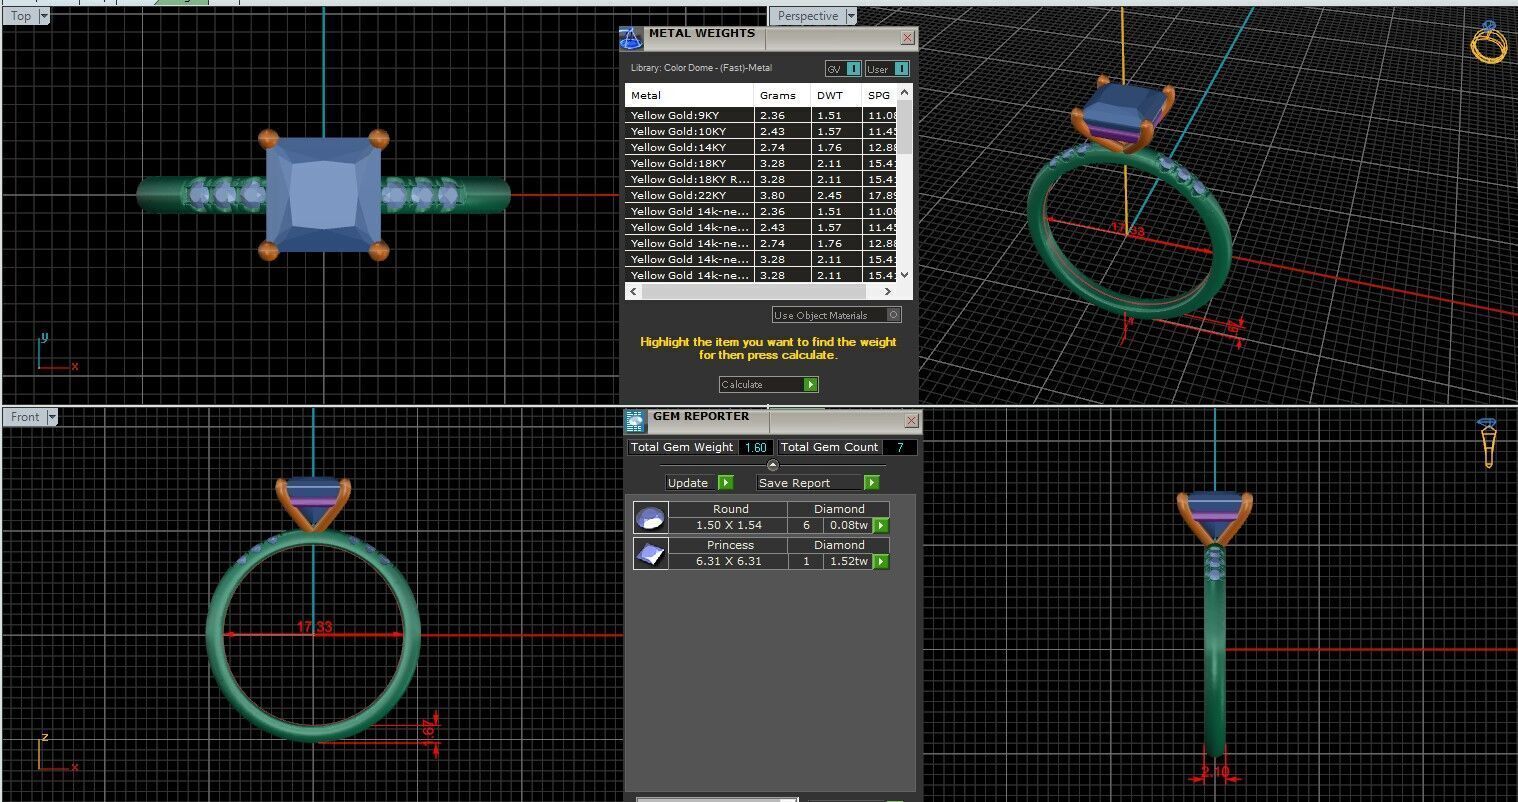Click the Princess shape label
Screen dimensions: 1518x802
pyautogui.click(x=730, y=545)
